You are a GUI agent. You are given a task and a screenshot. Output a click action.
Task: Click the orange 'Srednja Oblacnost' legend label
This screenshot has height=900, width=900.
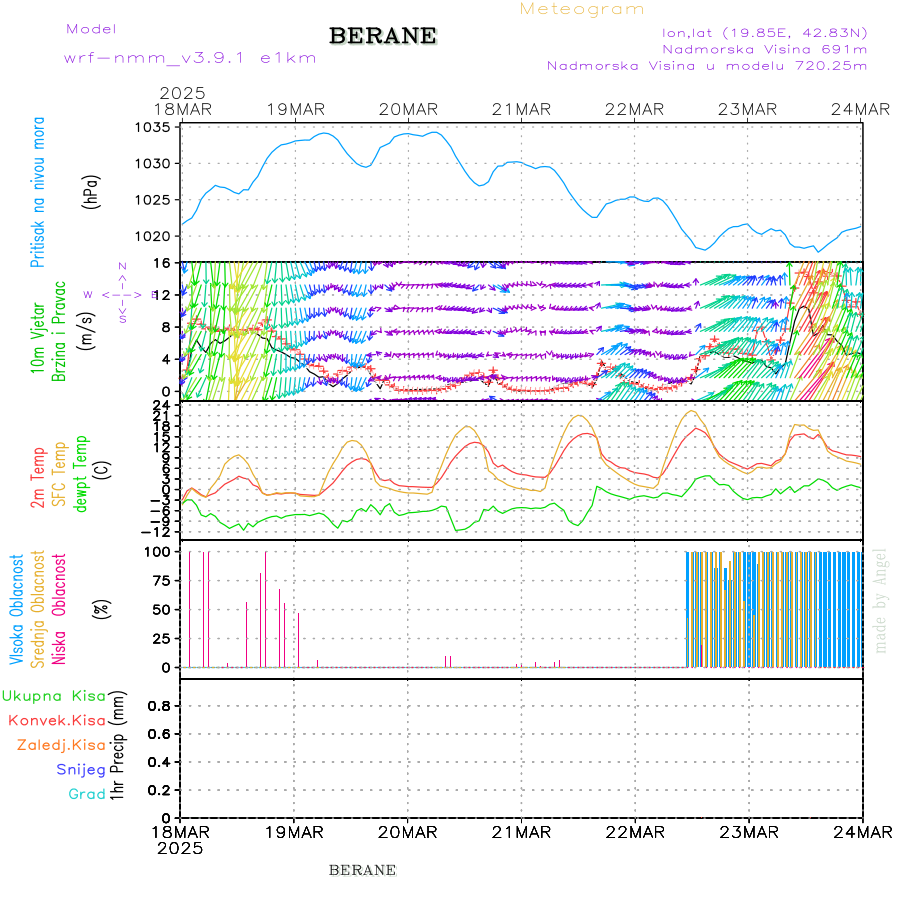tap(37, 610)
